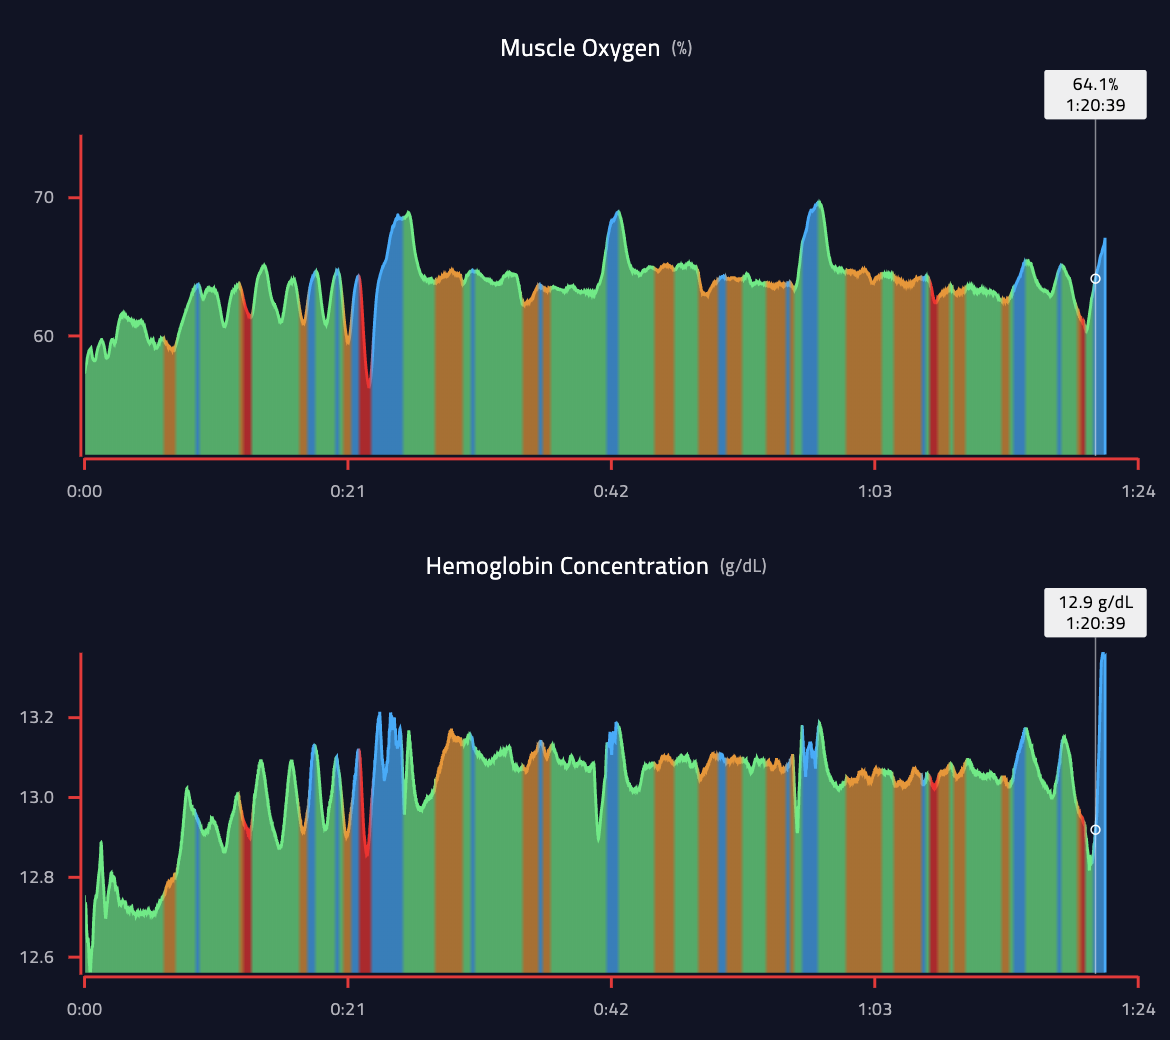Click the (g/dL) unit label beside Hemoglobin Concentration
Image resolution: width=1170 pixels, height=1040 pixels.
(x=743, y=567)
